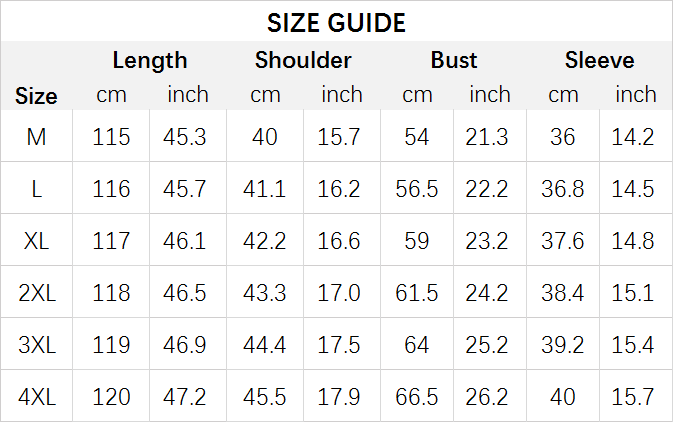The height and width of the screenshot is (423, 674).
Task: Select the Size header label
Action: click(x=36, y=96)
